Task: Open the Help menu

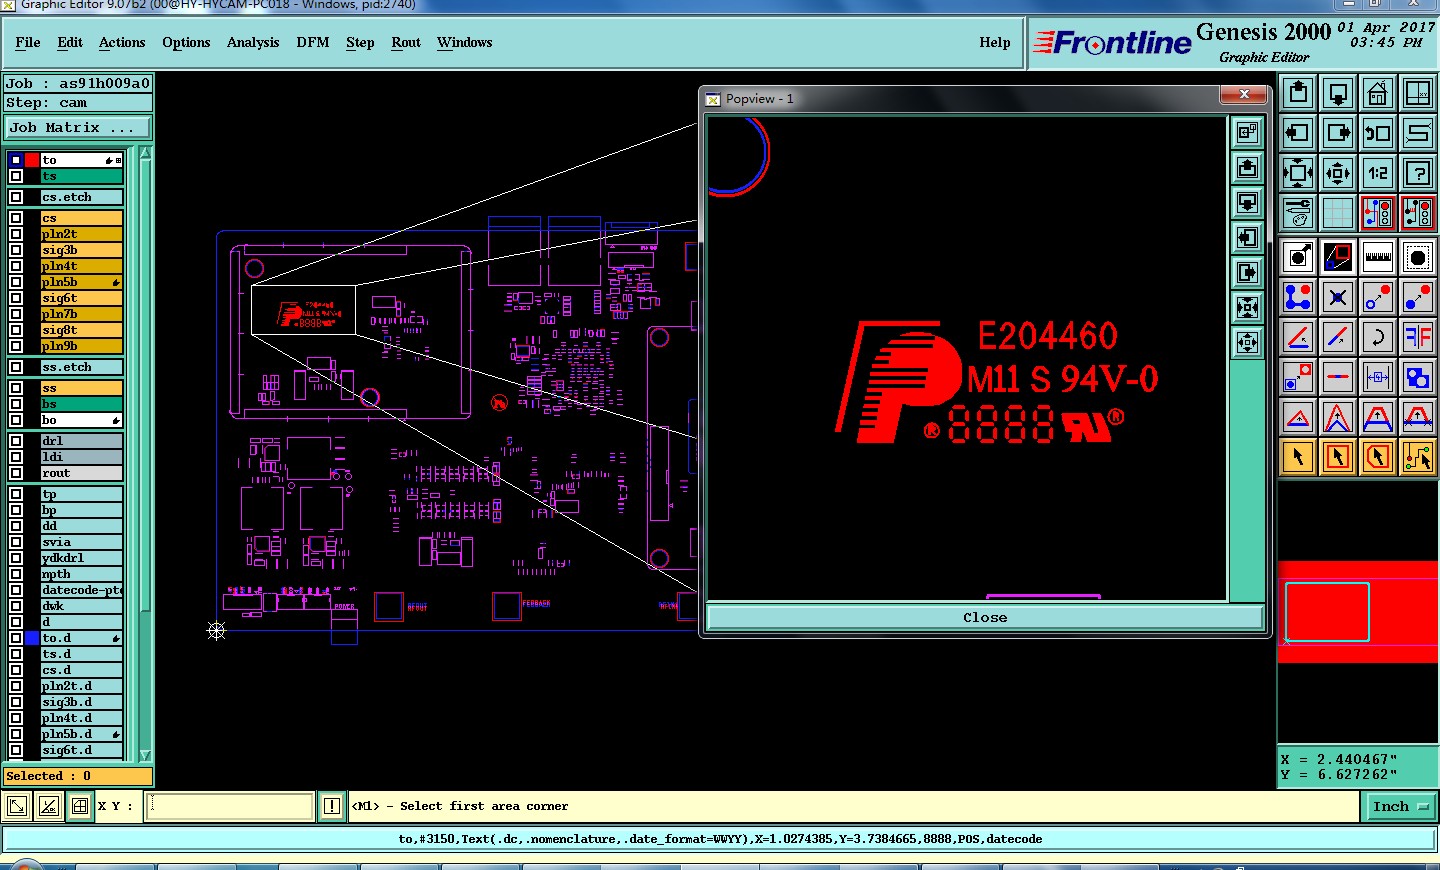Action: pyautogui.click(x=995, y=42)
